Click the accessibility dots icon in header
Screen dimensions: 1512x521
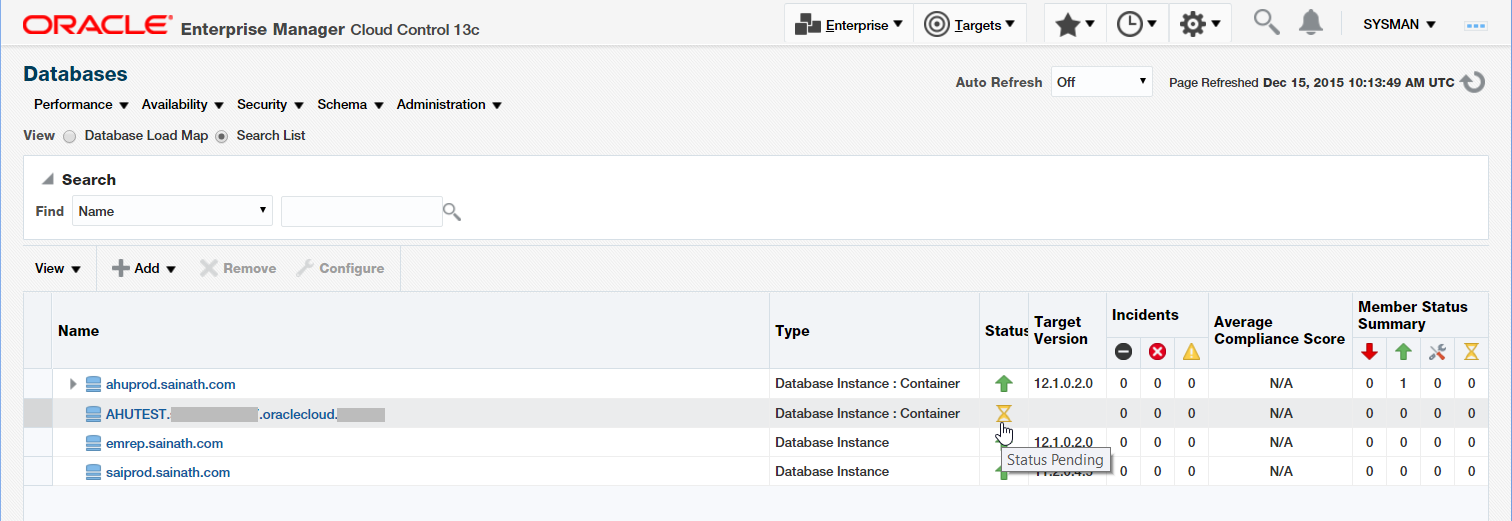pyautogui.click(x=1475, y=25)
